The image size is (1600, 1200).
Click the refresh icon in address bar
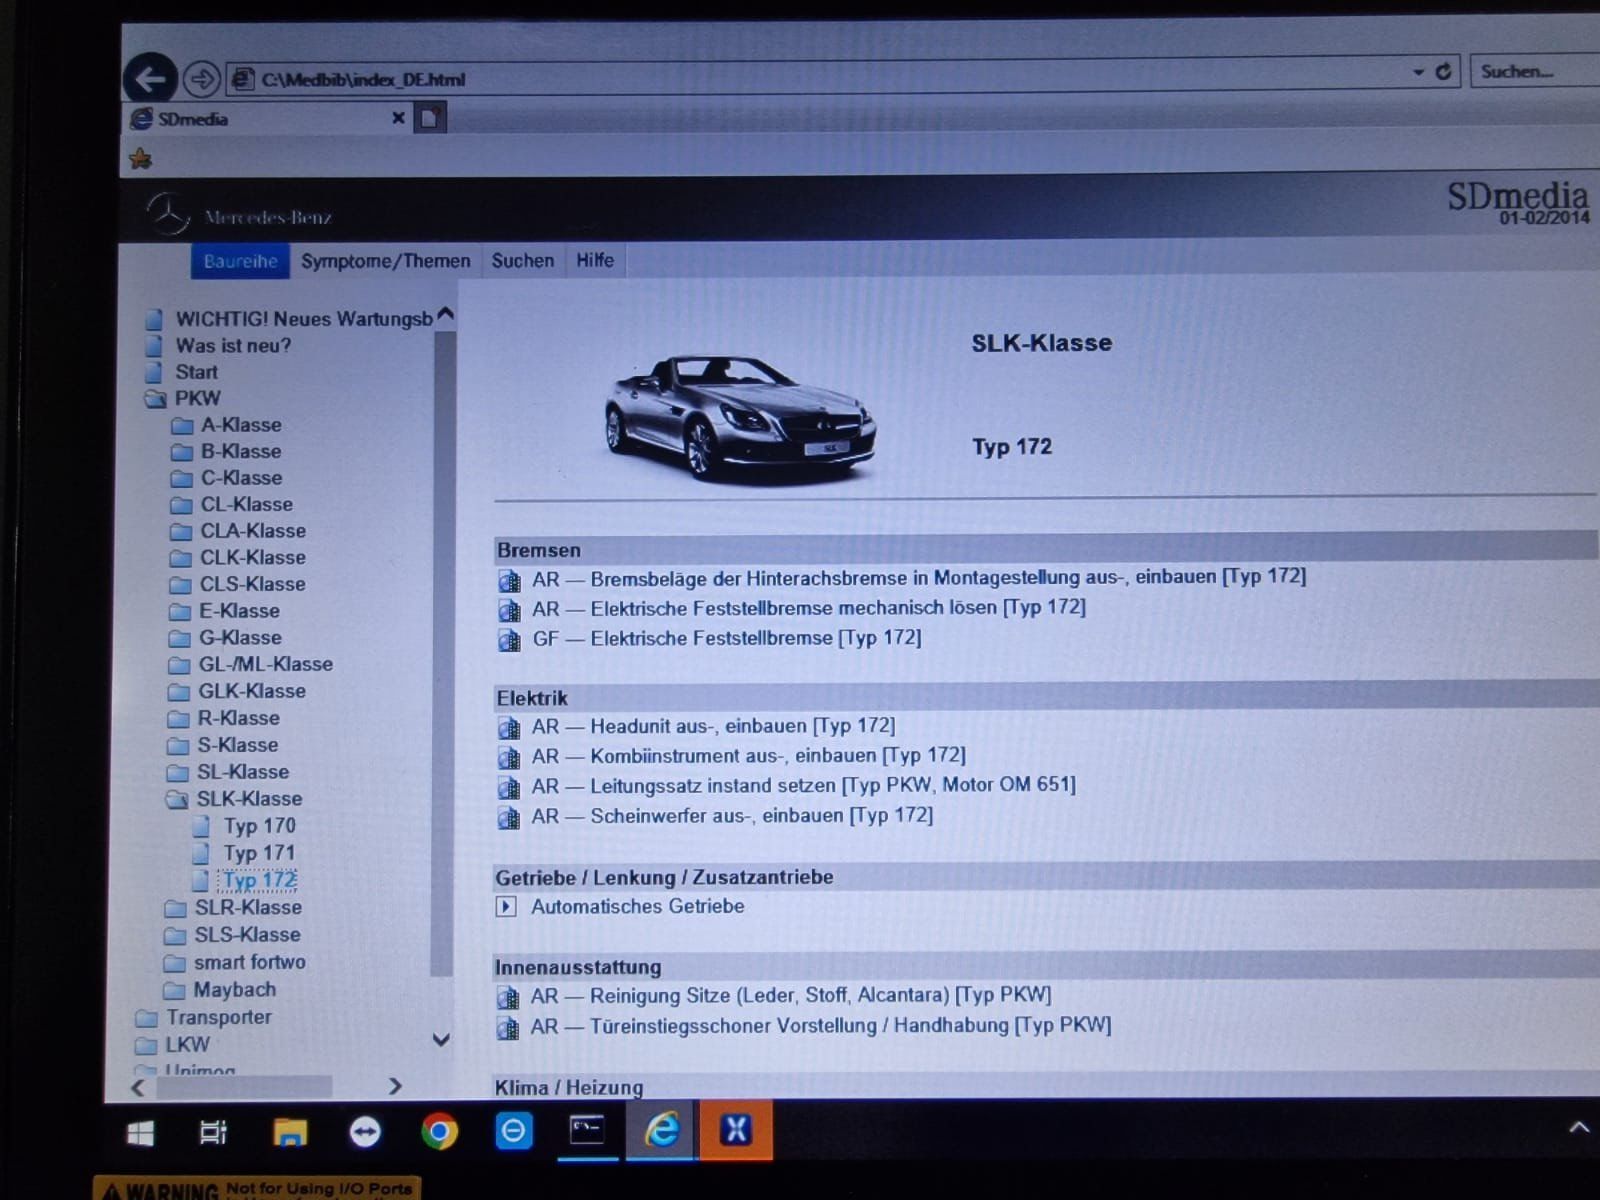pos(1443,72)
